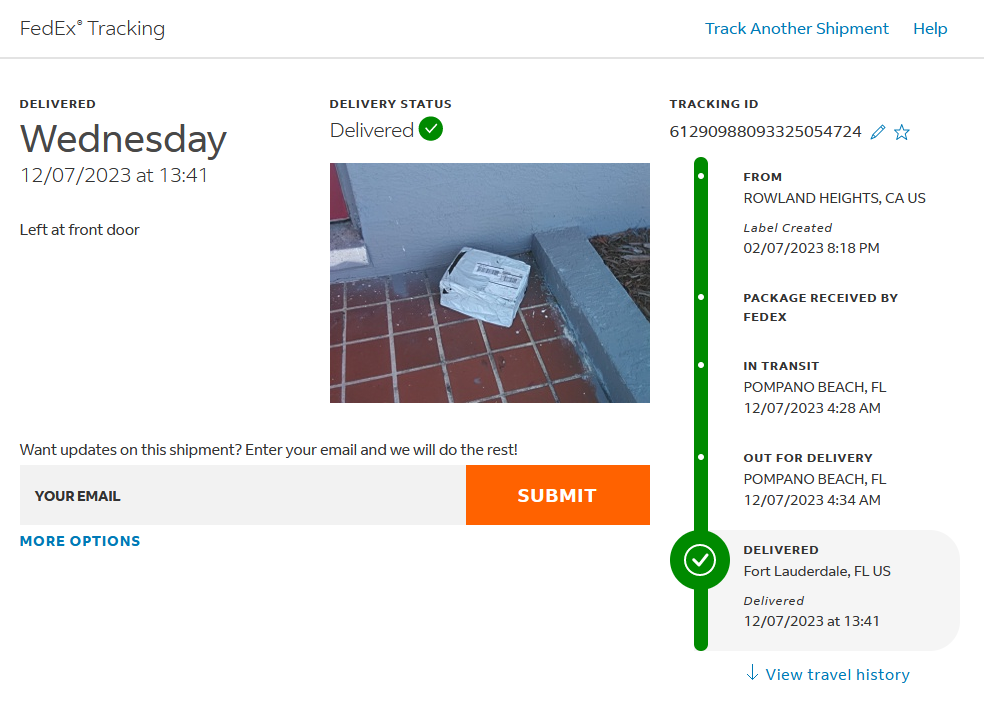
Task: Open Track Another Shipment
Action: pyautogui.click(x=796, y=29)
